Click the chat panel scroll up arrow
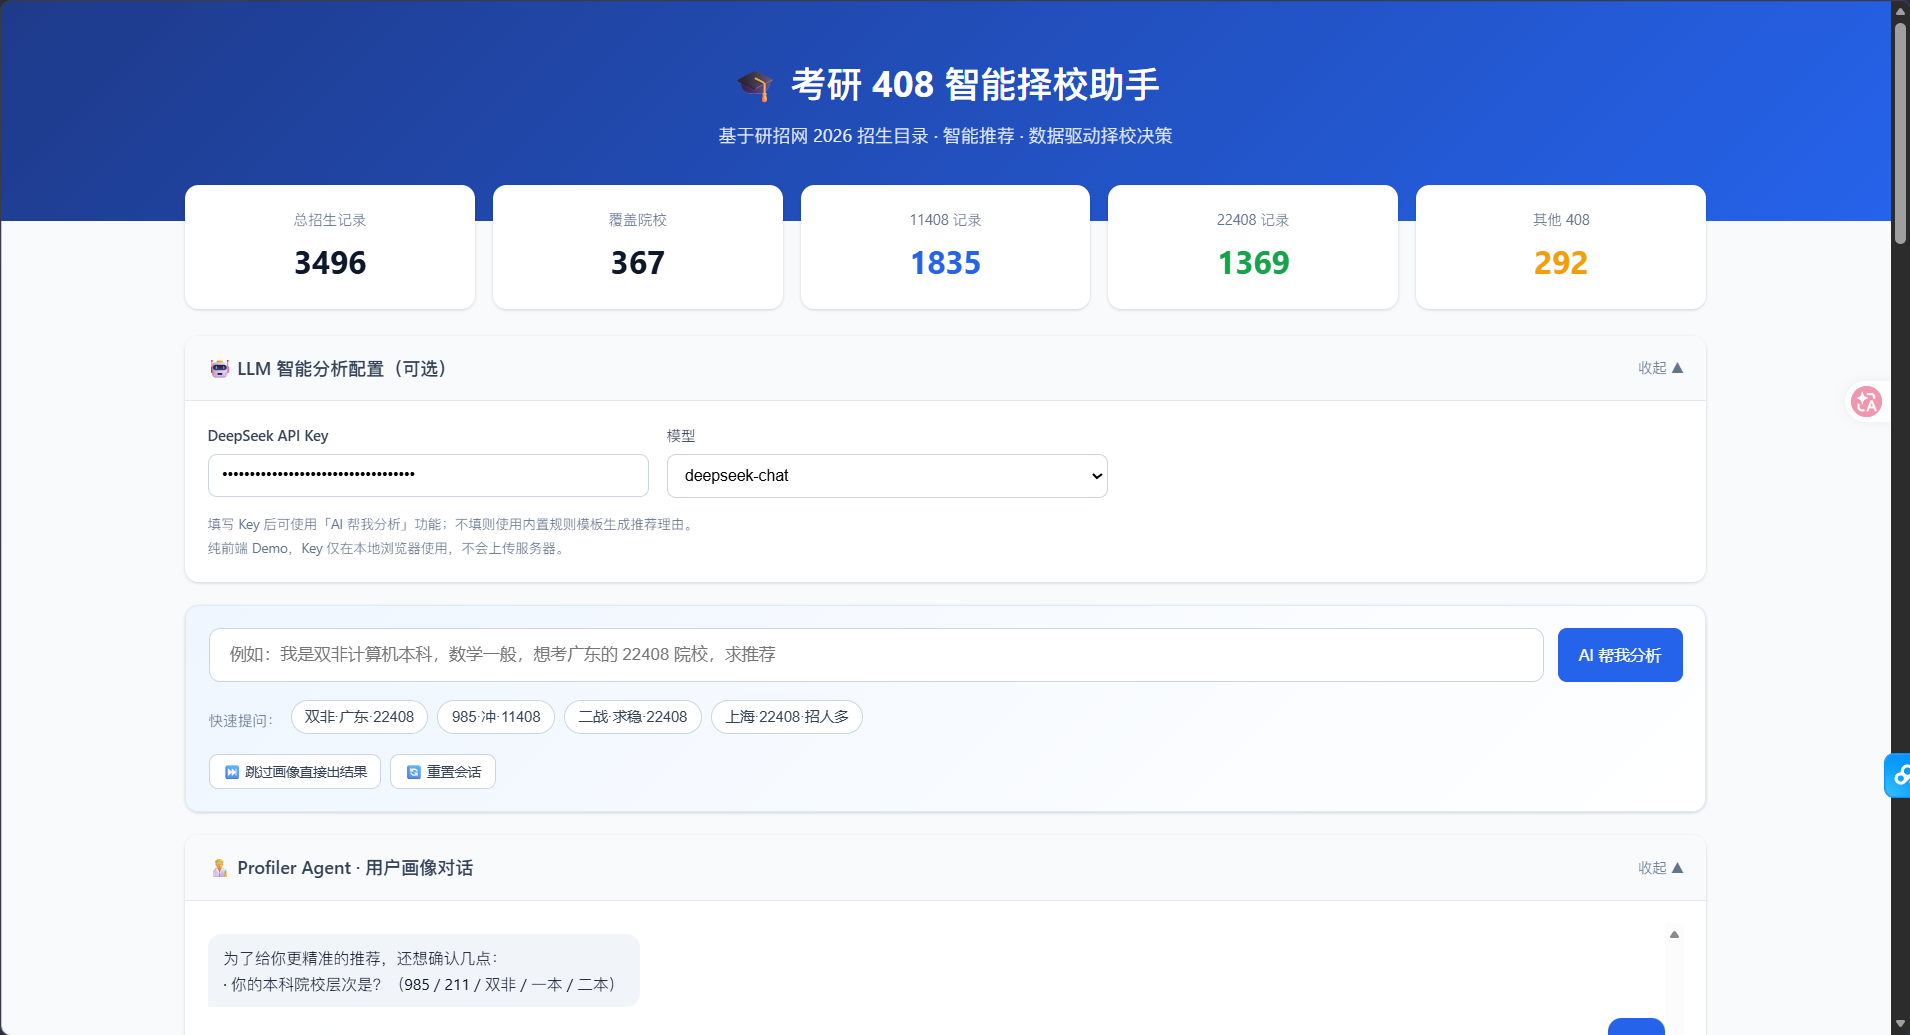The width and height of the screenshot is (1910, 1035). (x=1674, y=935)
